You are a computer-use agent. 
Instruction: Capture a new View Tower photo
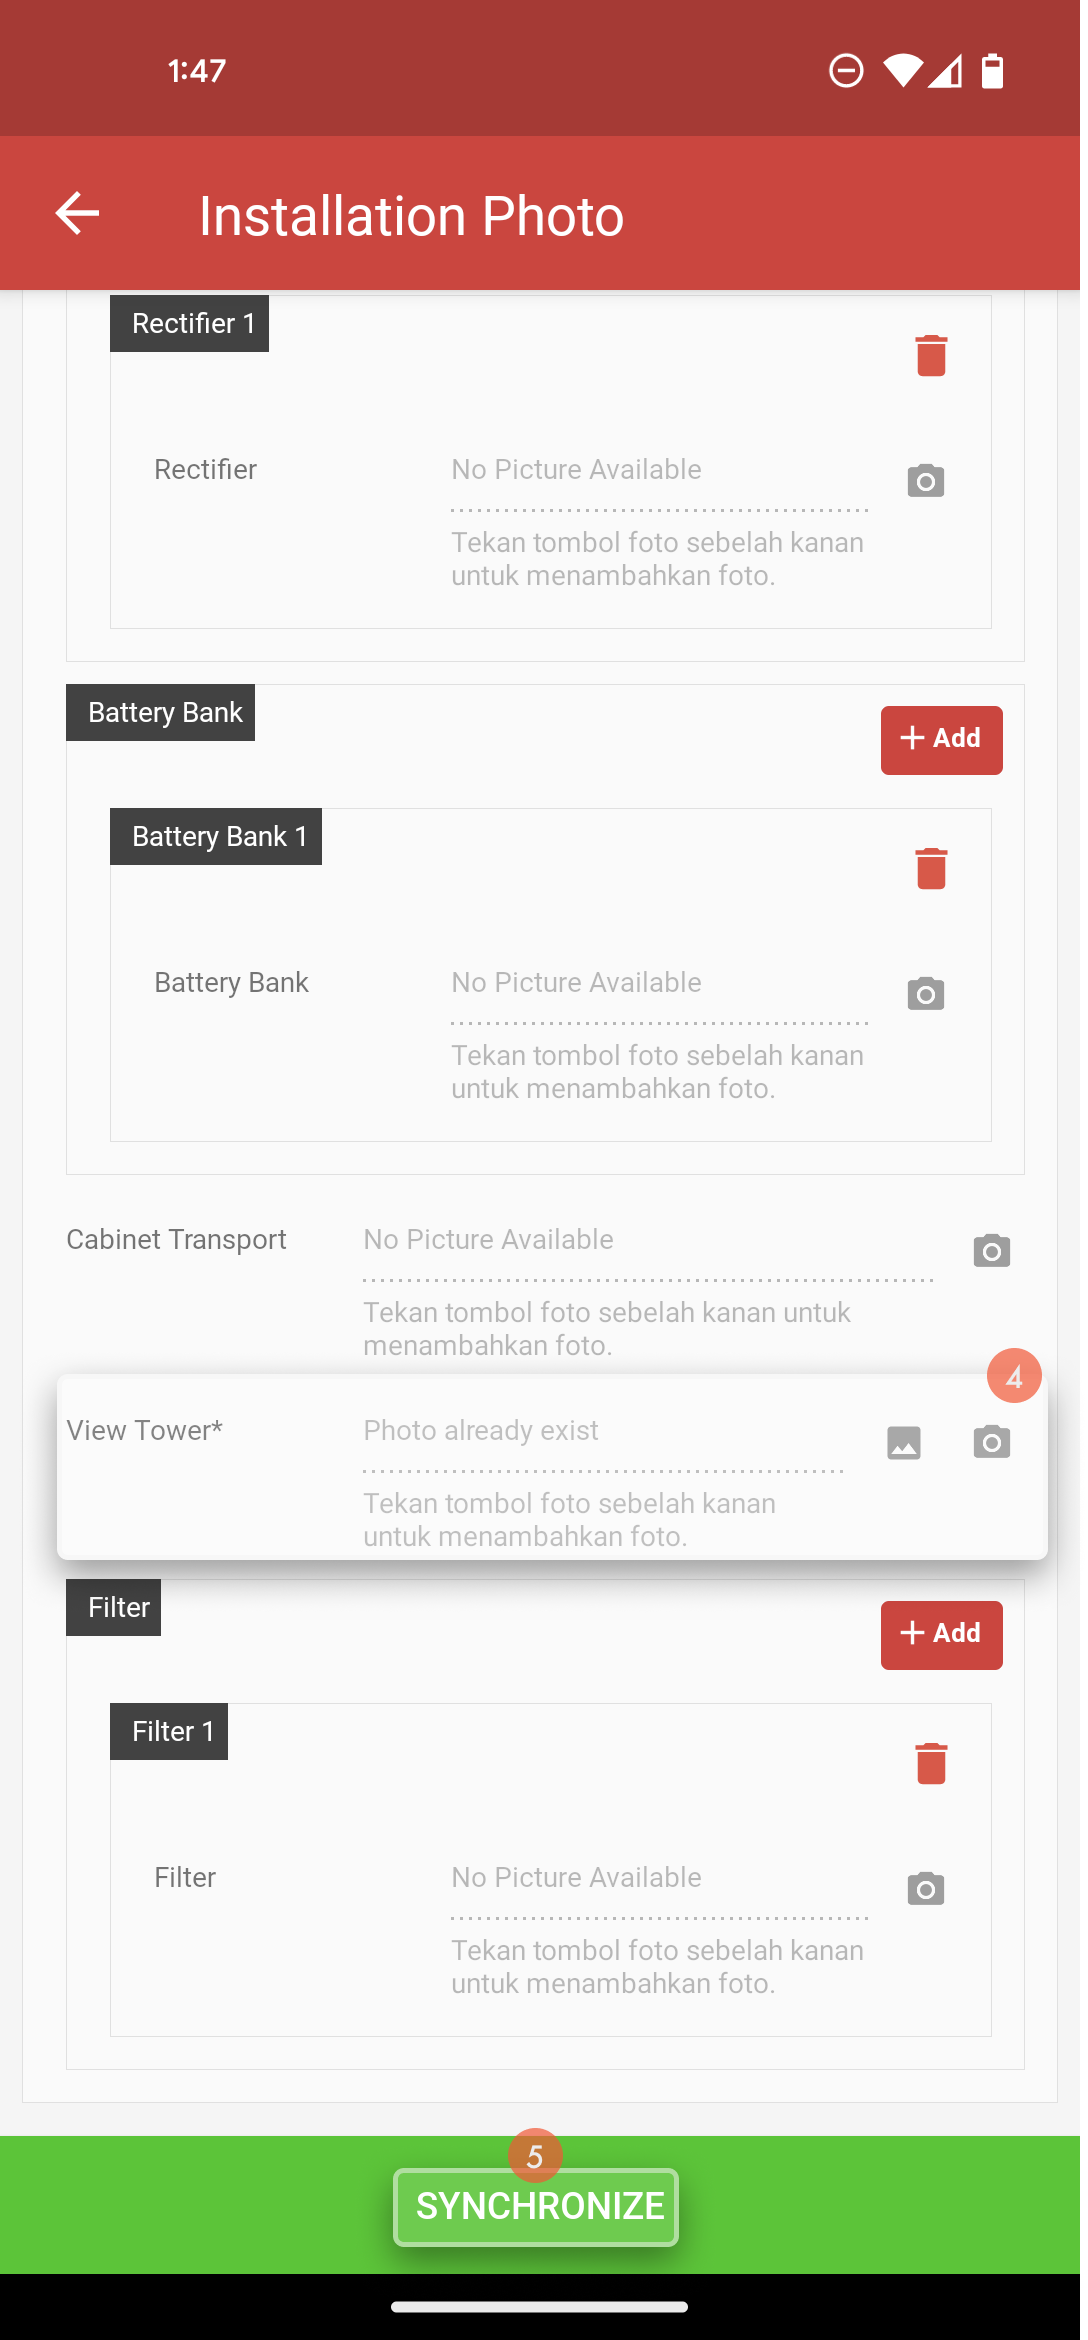(992, 1442)
